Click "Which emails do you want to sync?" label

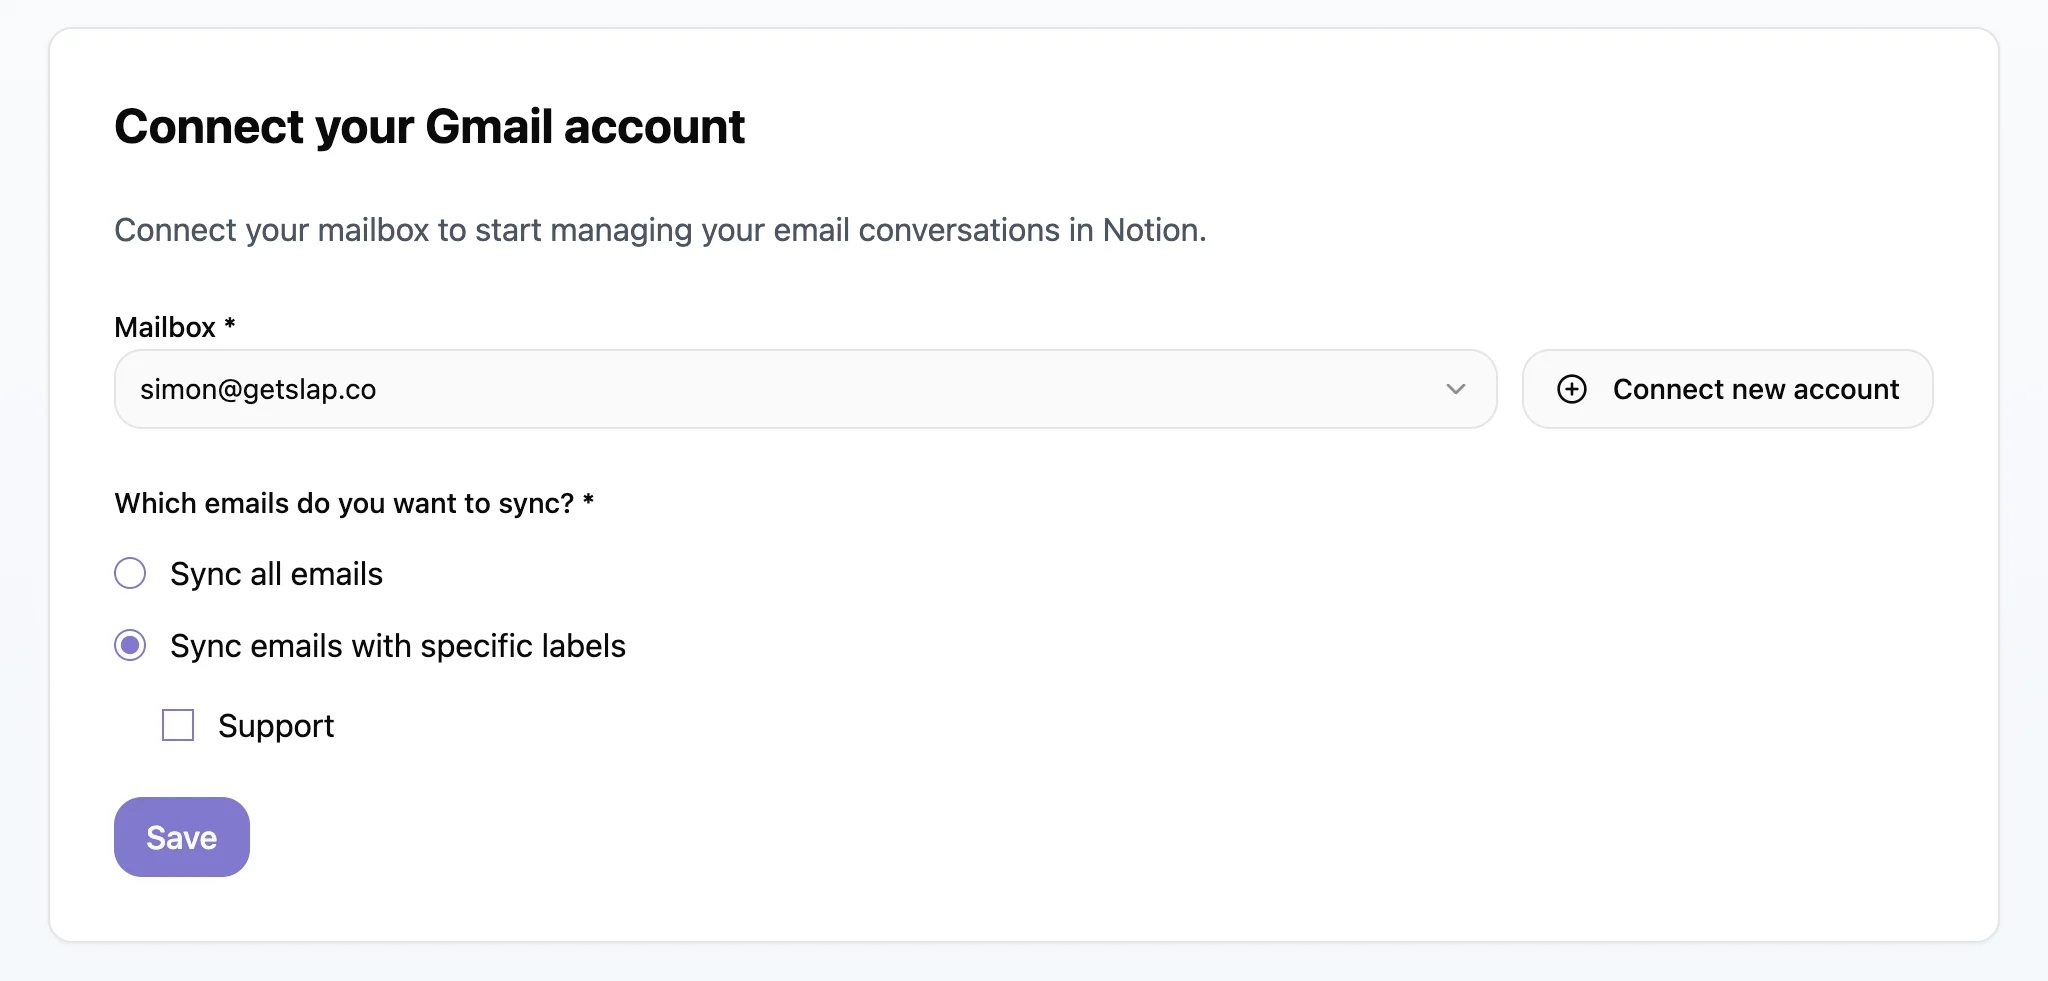[x=344, y=503]
